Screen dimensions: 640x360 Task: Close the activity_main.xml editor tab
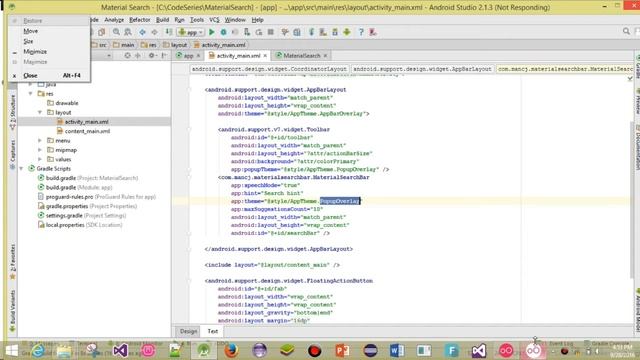coord(265,56)
